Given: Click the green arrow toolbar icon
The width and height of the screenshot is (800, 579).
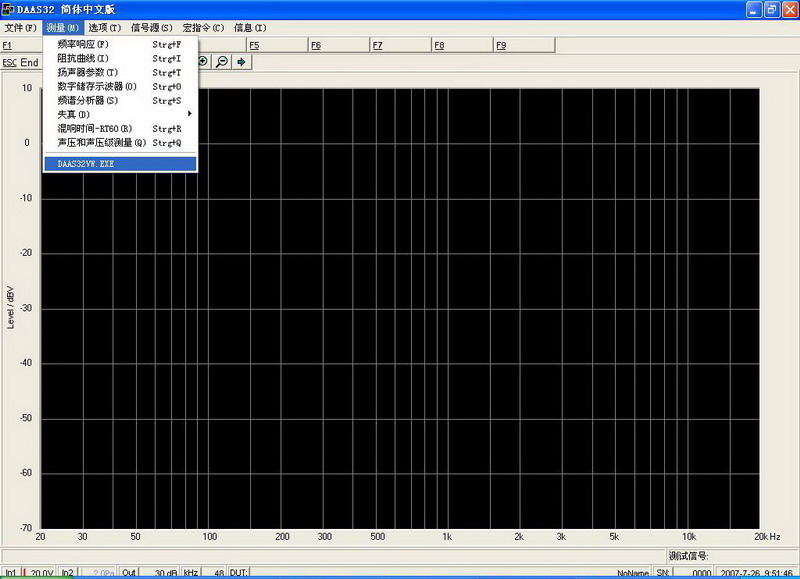Looking at the screenshot, I should coord(241,62).
